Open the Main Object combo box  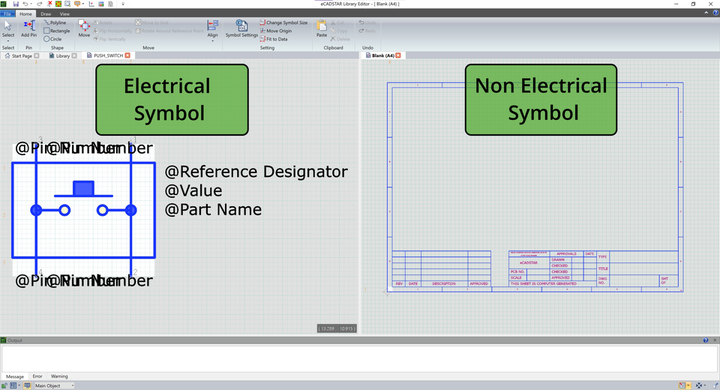point(54,386)
